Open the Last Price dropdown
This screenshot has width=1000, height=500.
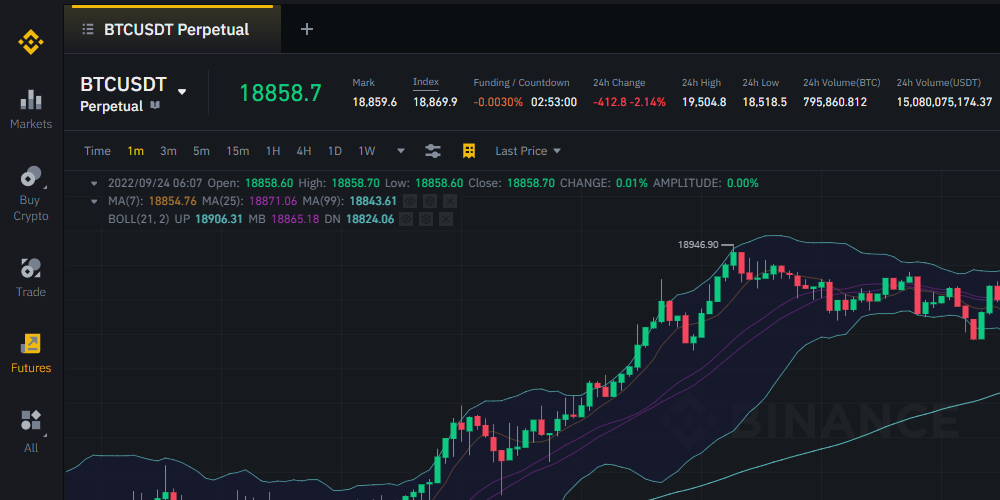click(x=528, y=151)
